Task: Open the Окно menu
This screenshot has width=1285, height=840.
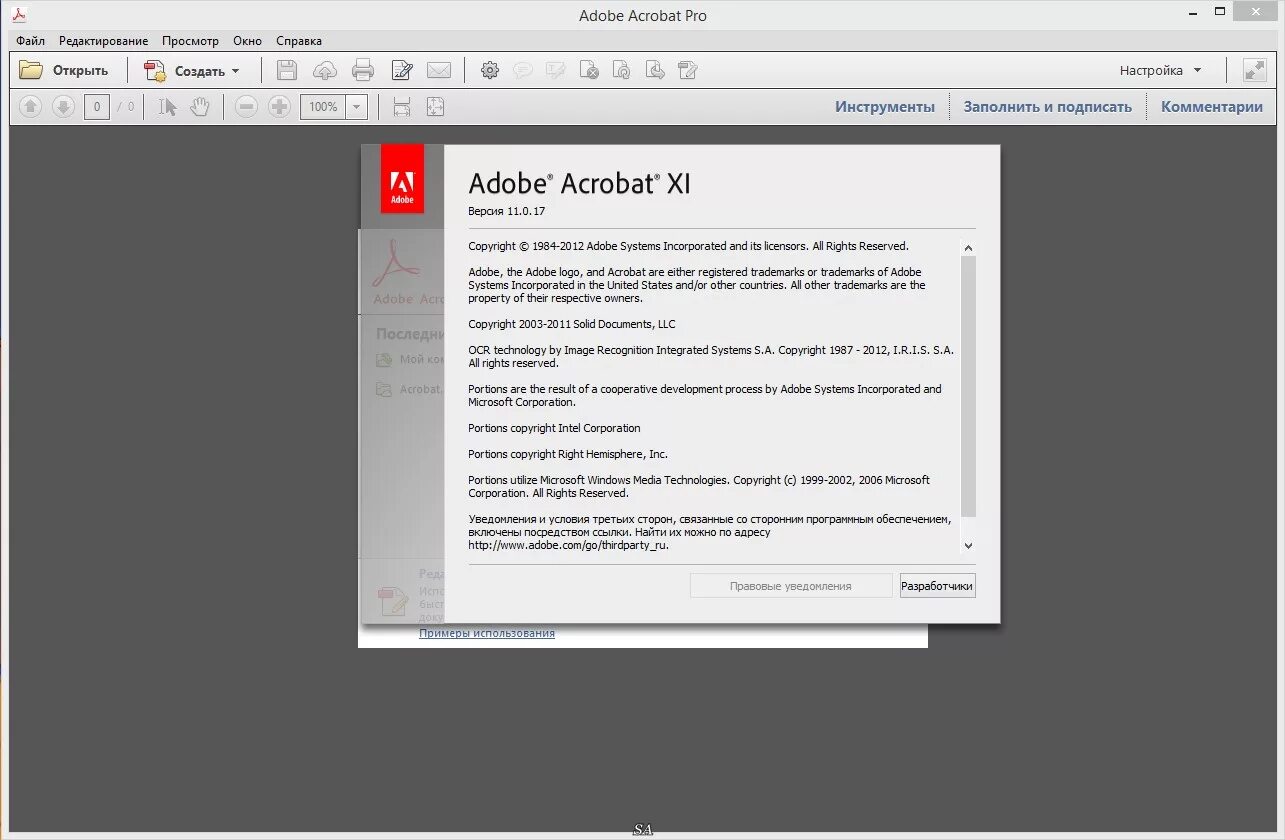Action: [x=247, y=41]
